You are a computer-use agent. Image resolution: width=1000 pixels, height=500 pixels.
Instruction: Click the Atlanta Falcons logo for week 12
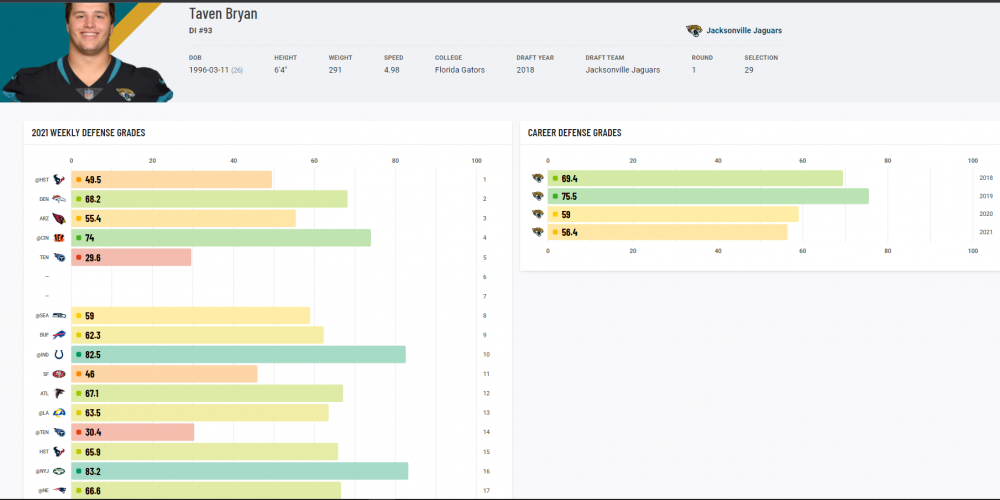59,393
